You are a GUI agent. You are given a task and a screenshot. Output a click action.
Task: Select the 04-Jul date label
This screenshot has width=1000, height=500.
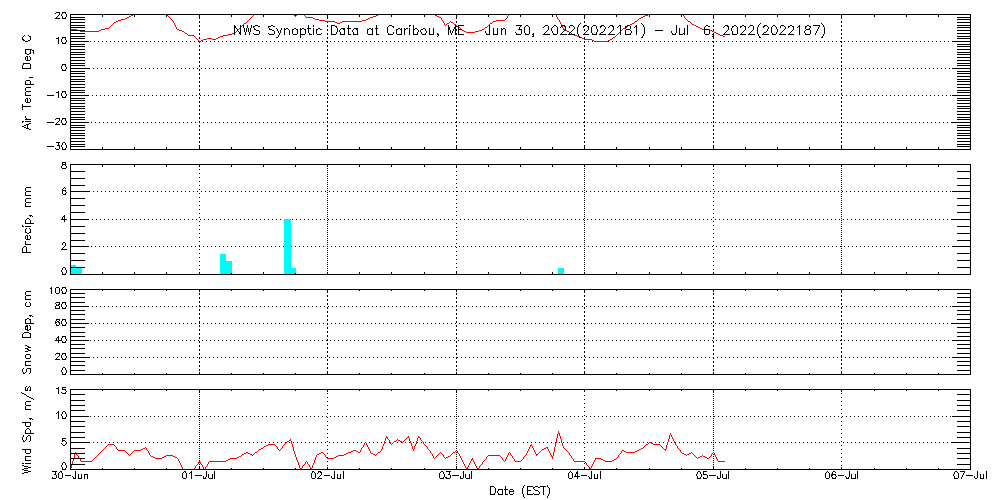click(x=585, y=478)
